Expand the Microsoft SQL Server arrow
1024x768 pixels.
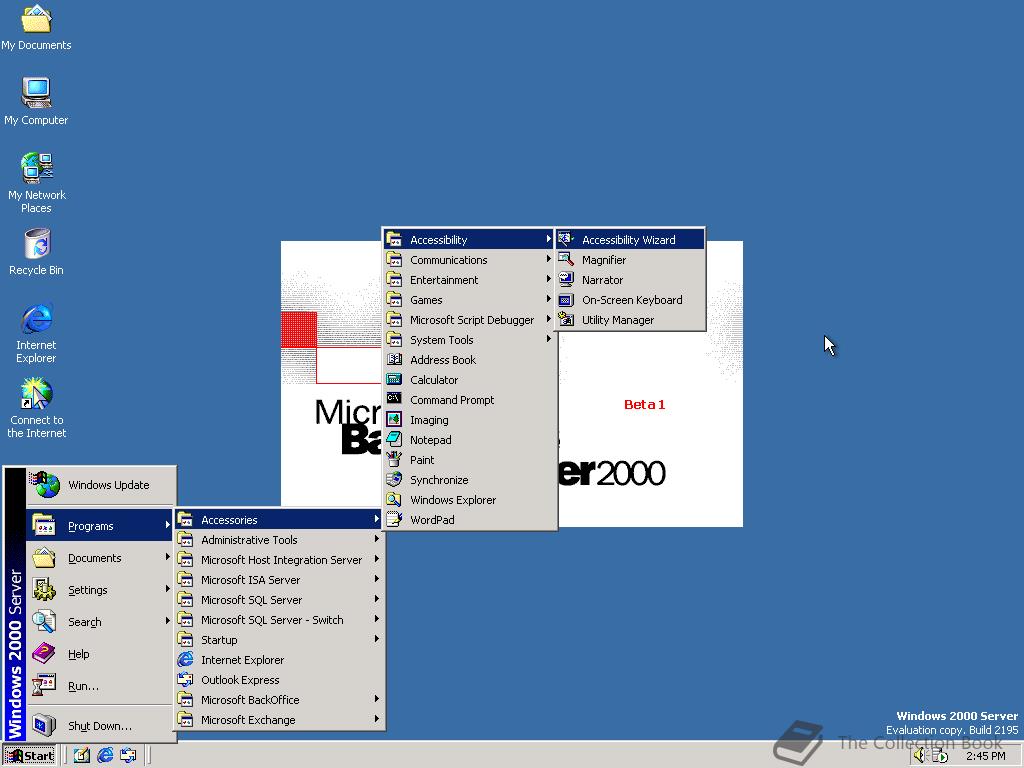click(377, 600)
